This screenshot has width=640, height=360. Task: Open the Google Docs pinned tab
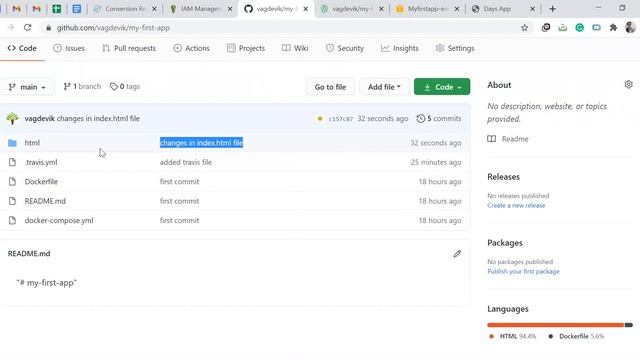pyautogui.click(x=76, y=9)
